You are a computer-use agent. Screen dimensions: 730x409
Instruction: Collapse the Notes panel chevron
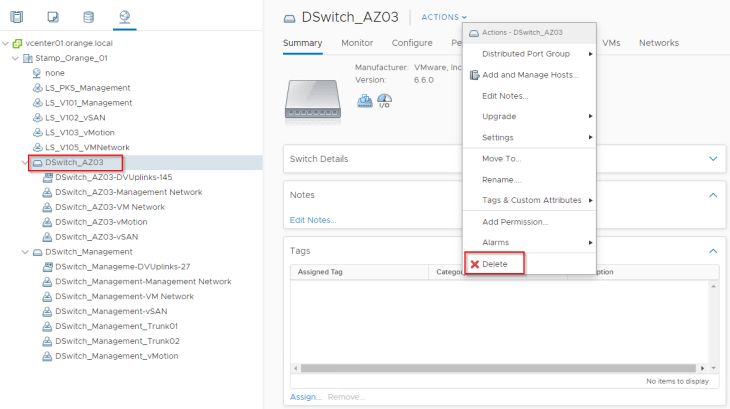(713, 195)
